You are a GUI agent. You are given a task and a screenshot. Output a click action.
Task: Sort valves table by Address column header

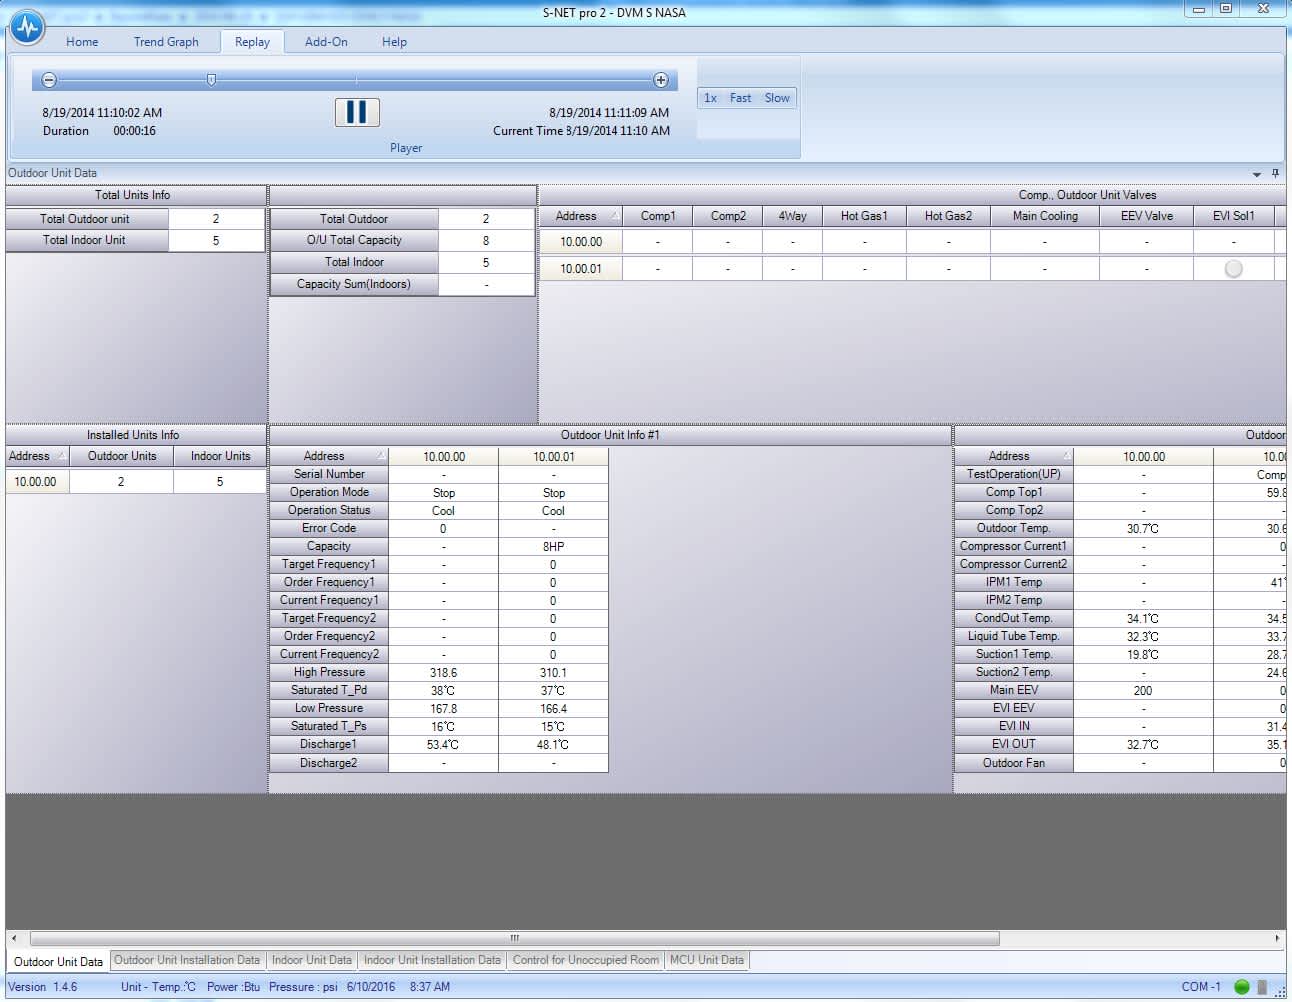tap(580, 216)
